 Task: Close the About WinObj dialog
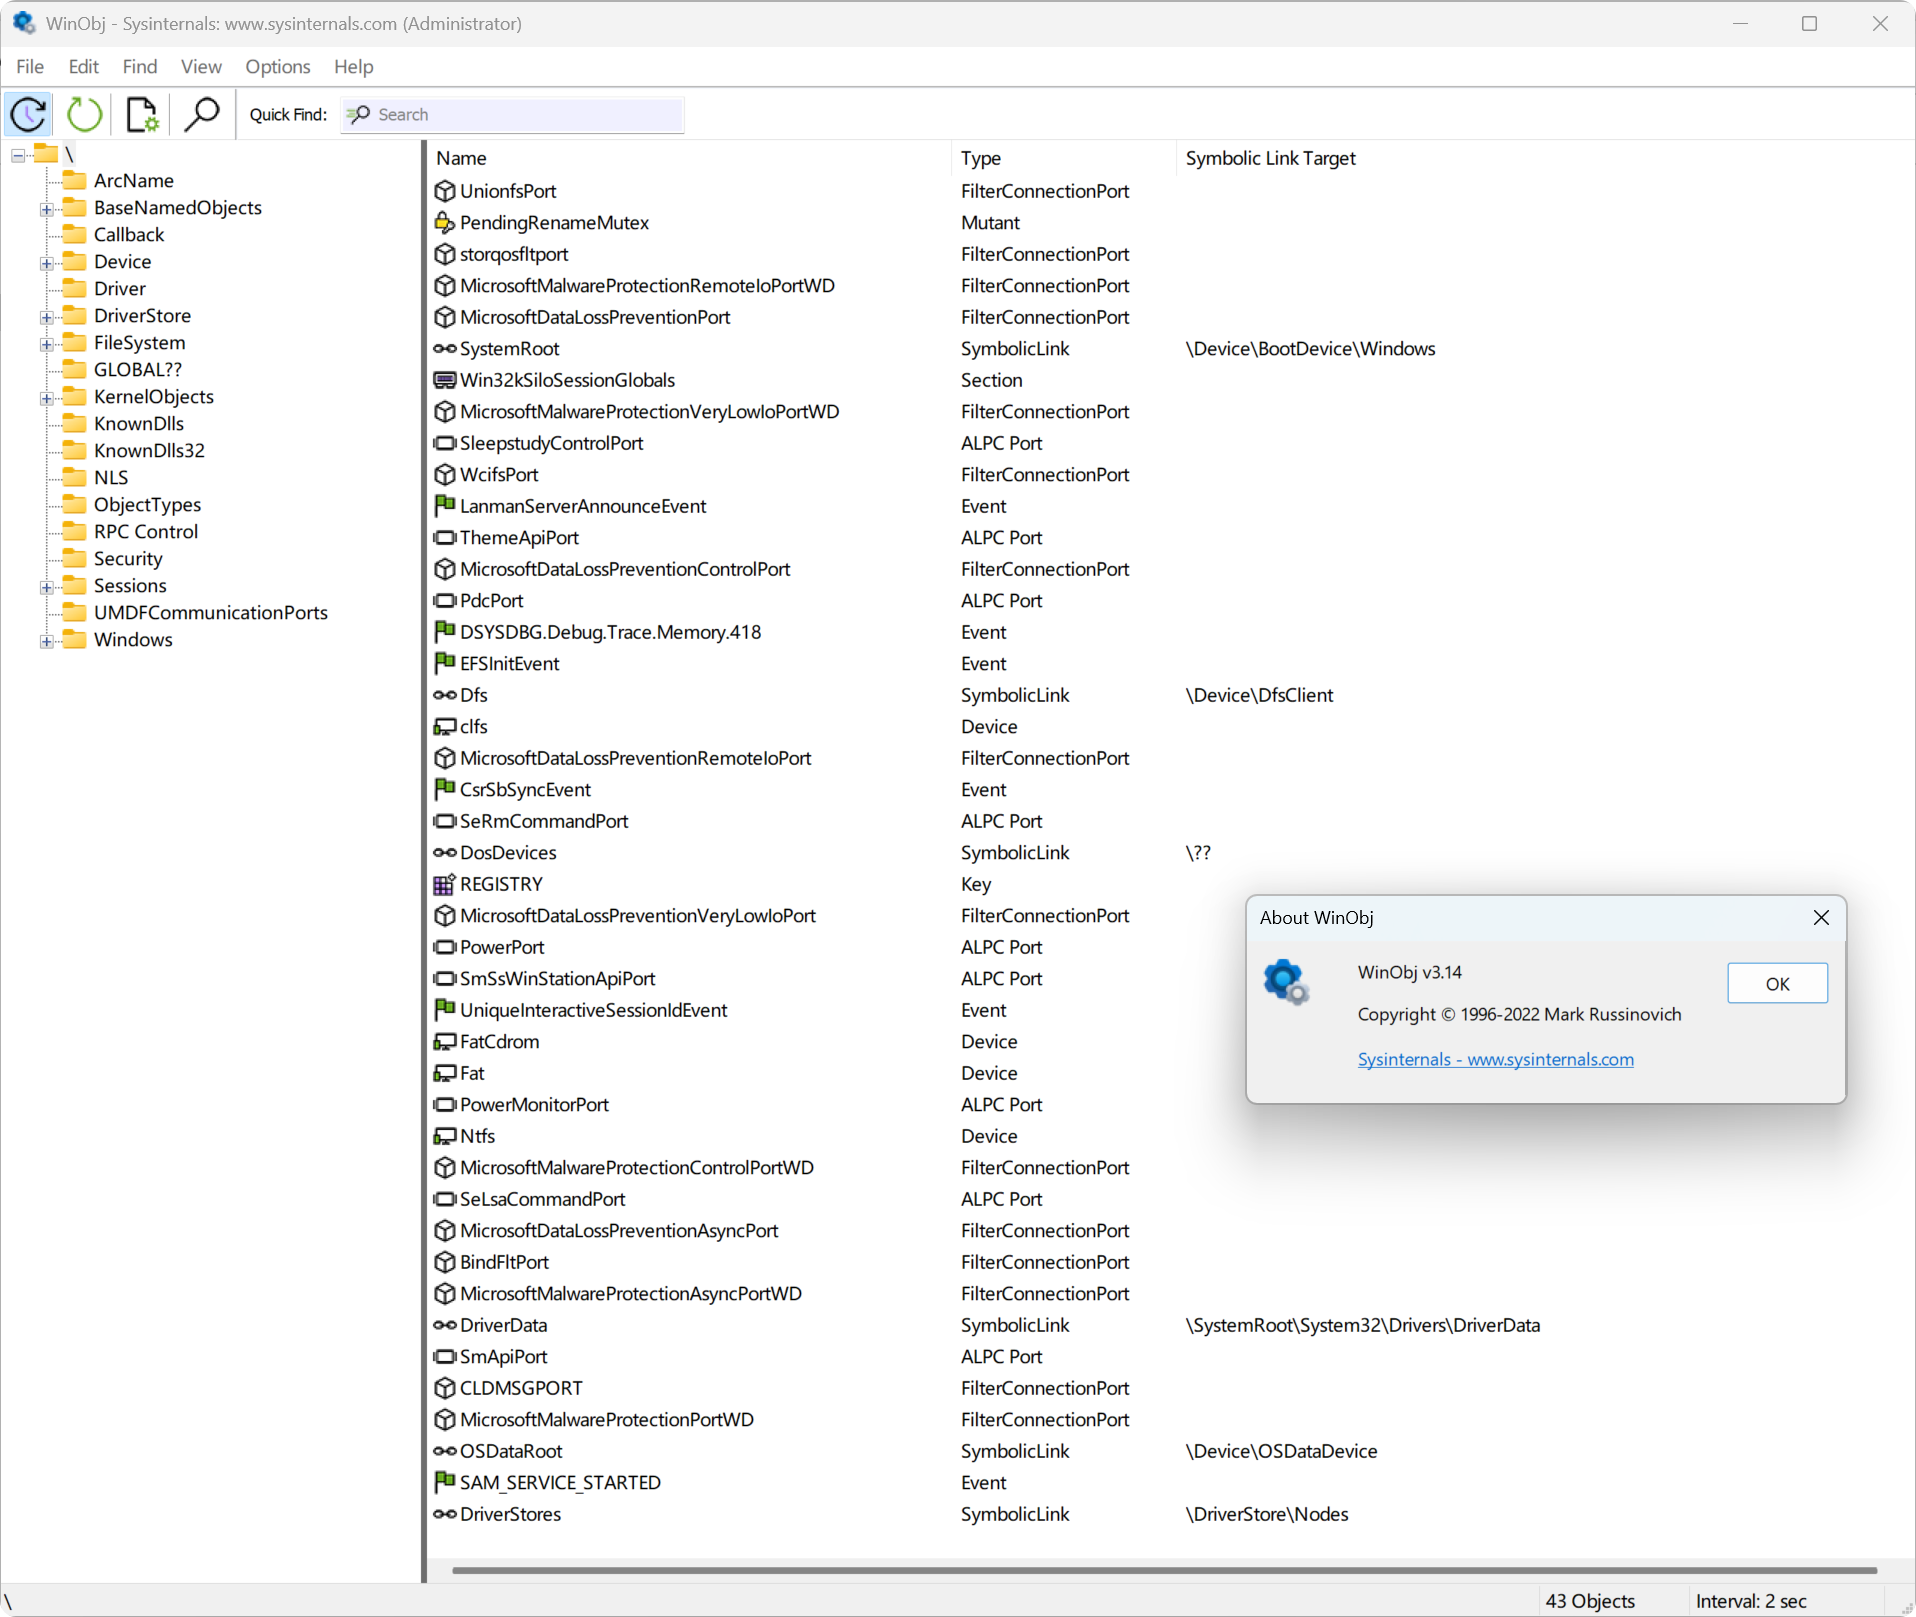click(x=1821, y=917)
